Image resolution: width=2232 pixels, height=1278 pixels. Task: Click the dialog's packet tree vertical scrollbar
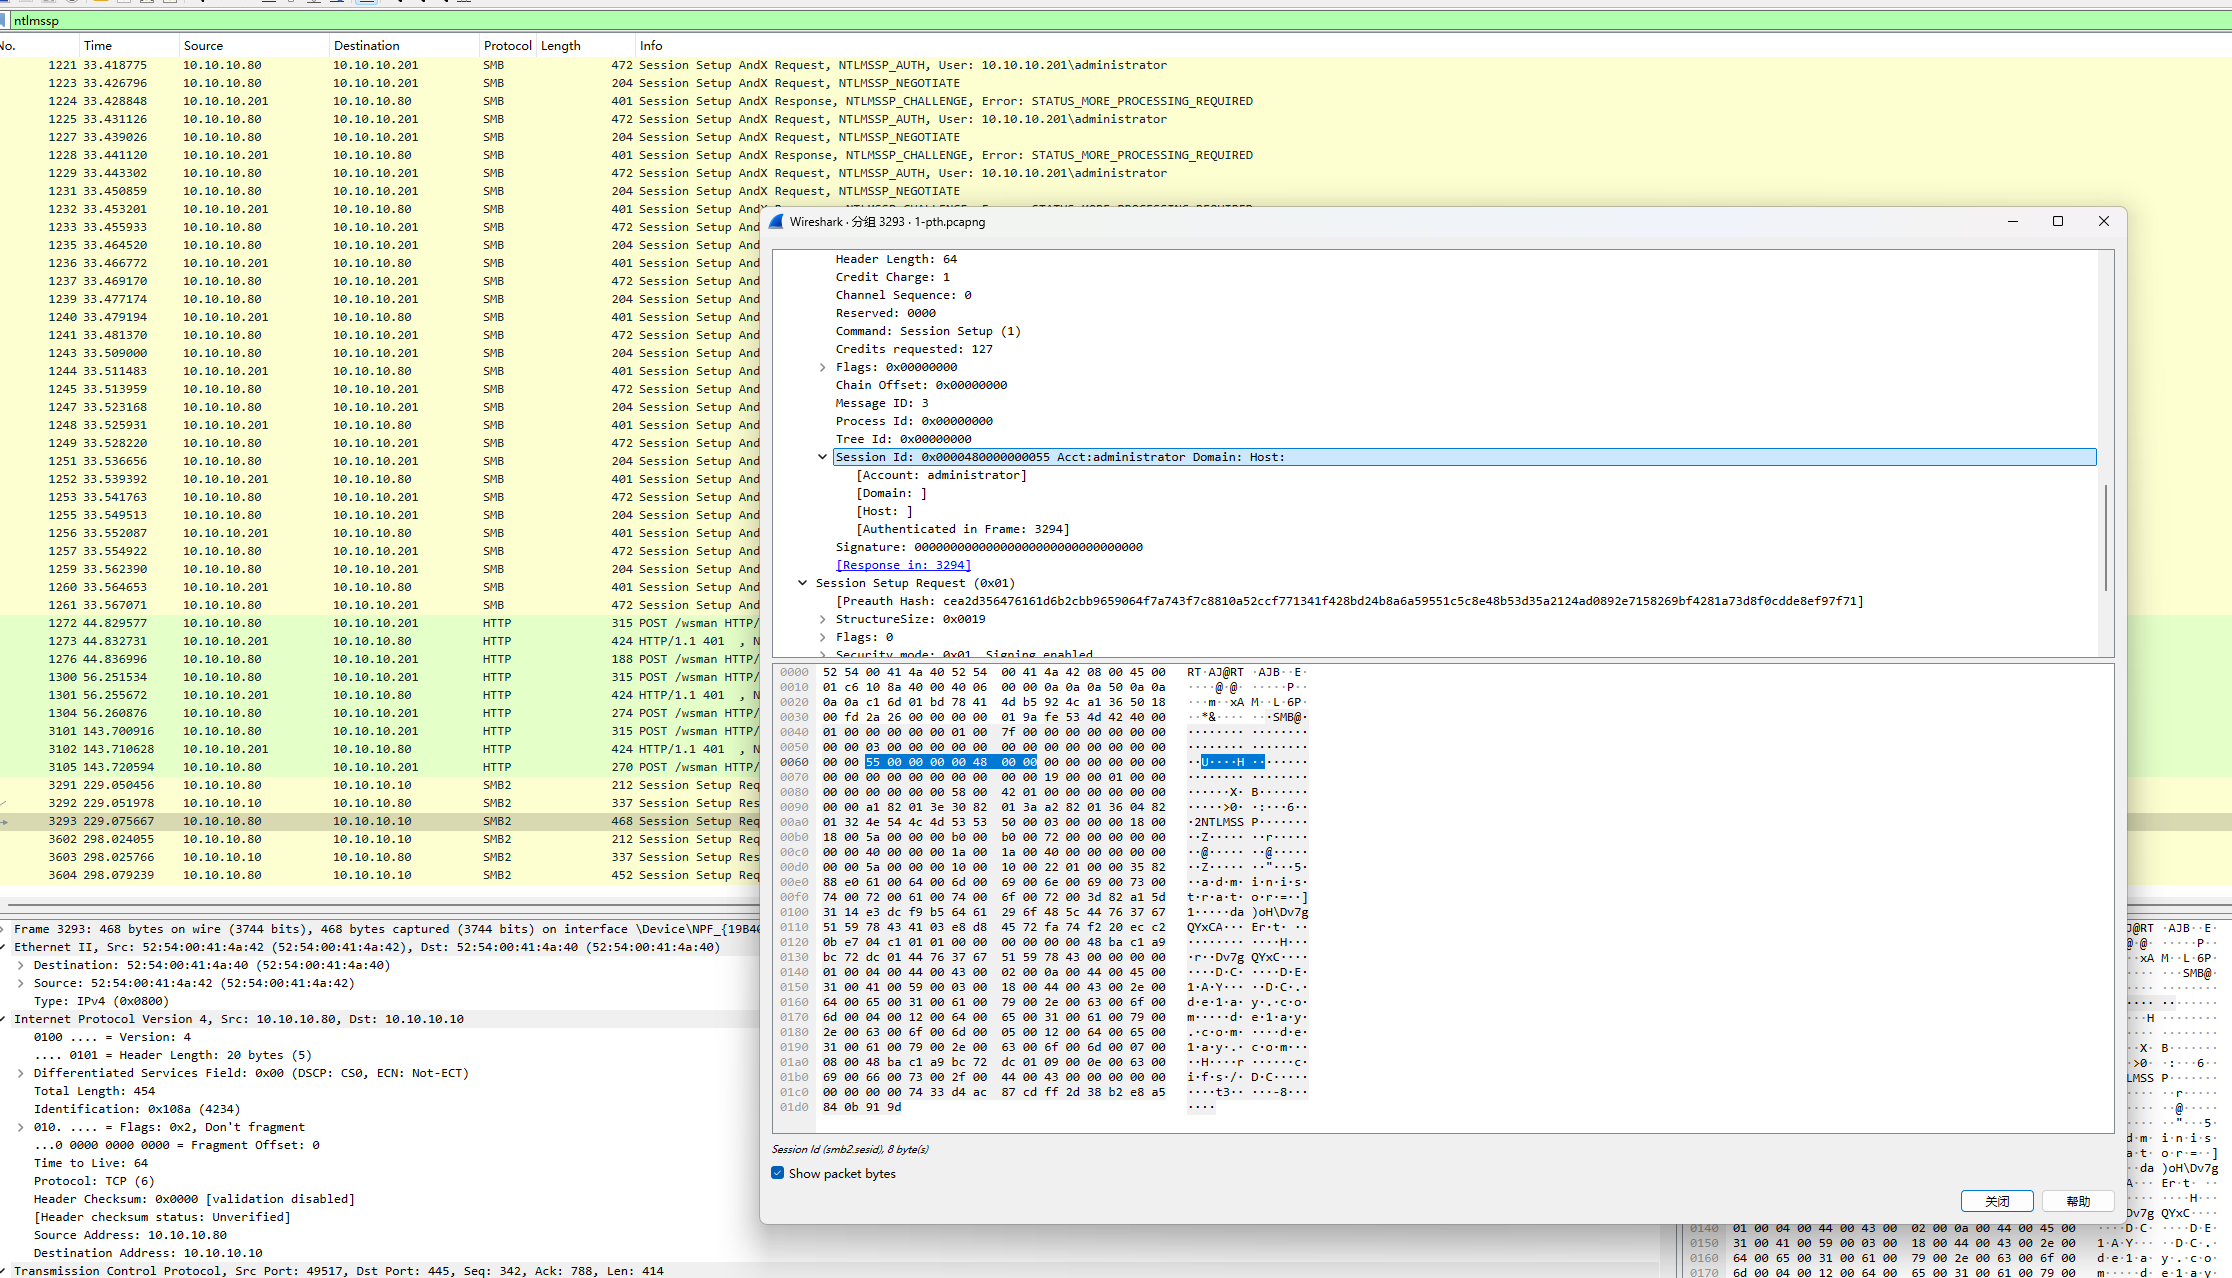pyautogui.click(x=2105, y=537)
